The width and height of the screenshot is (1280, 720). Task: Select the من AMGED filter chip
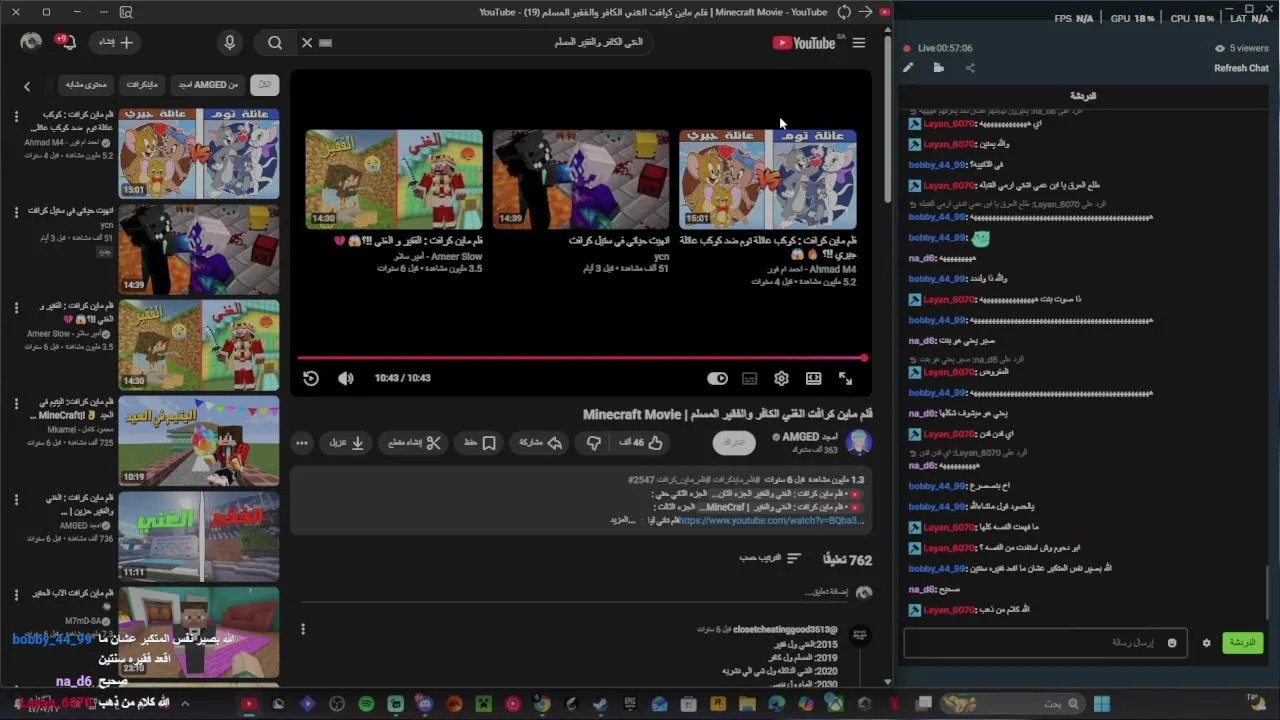[x=209, y=84]
